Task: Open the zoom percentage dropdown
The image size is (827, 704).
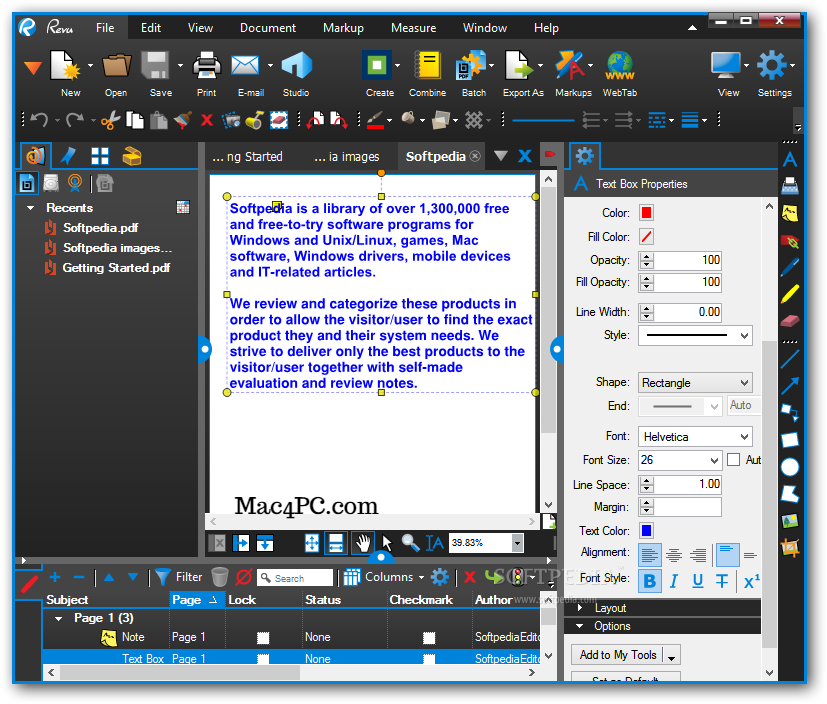Action: [517, 543]
